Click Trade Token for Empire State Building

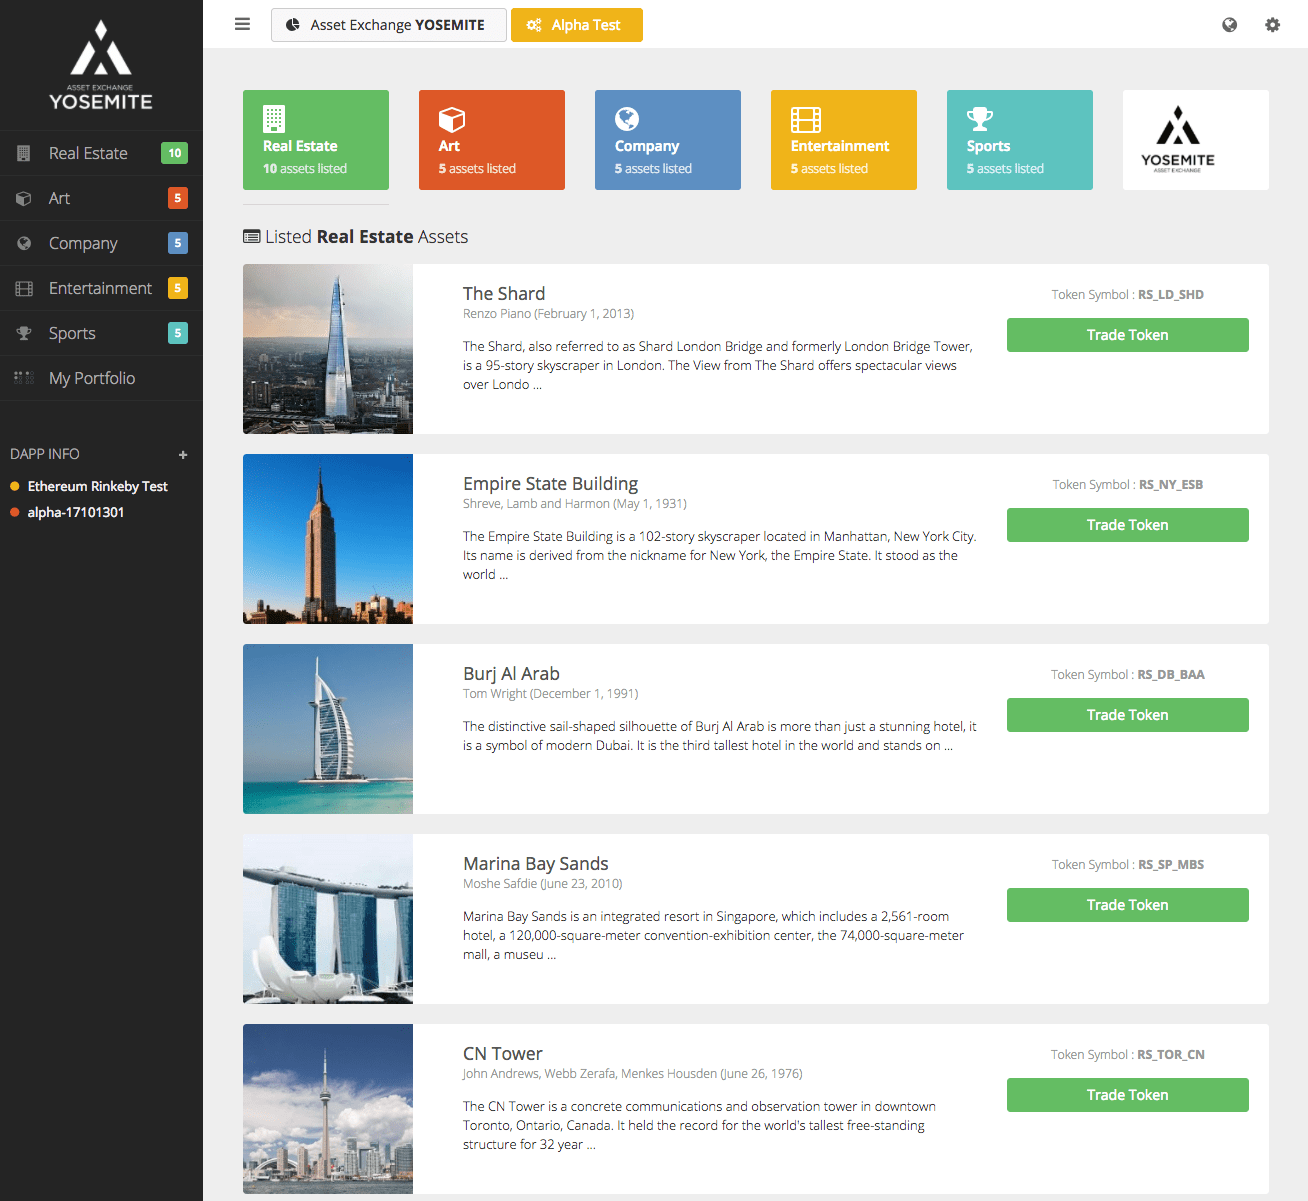click(x=1128, y=525)
